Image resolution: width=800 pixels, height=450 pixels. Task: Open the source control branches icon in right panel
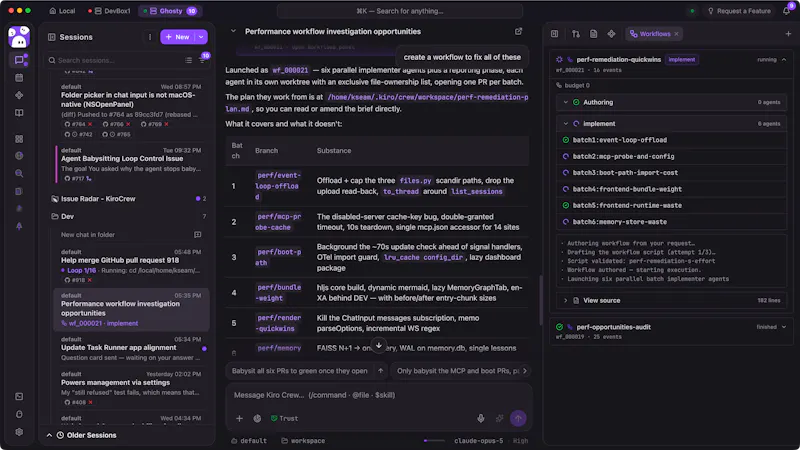point(576,34)
